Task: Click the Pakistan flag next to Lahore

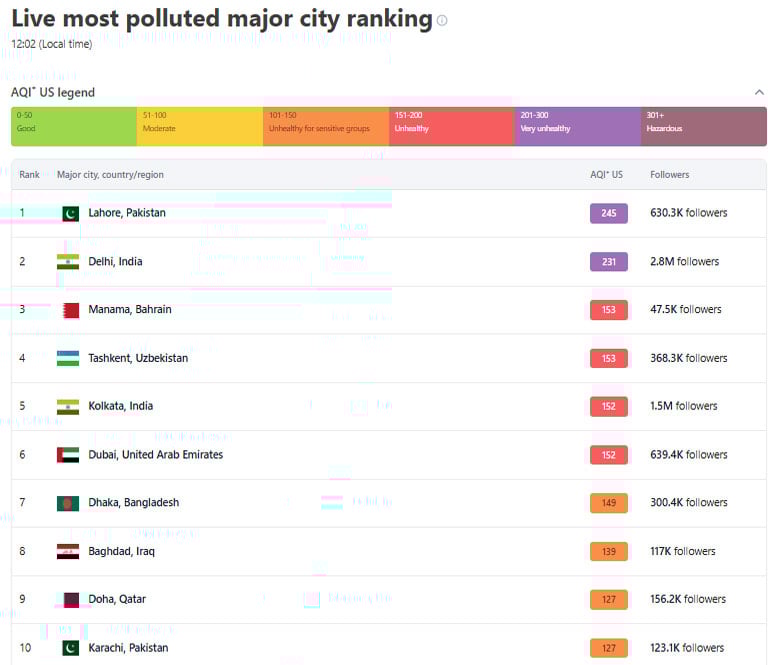Action: pos(69,213)
